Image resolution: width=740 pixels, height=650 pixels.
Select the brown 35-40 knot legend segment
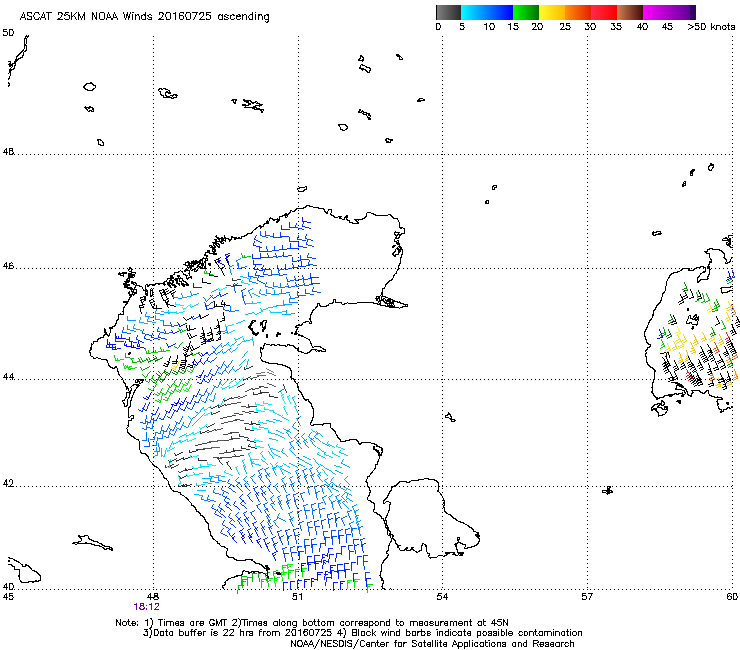pyautogui.click(x=630, y=12)
